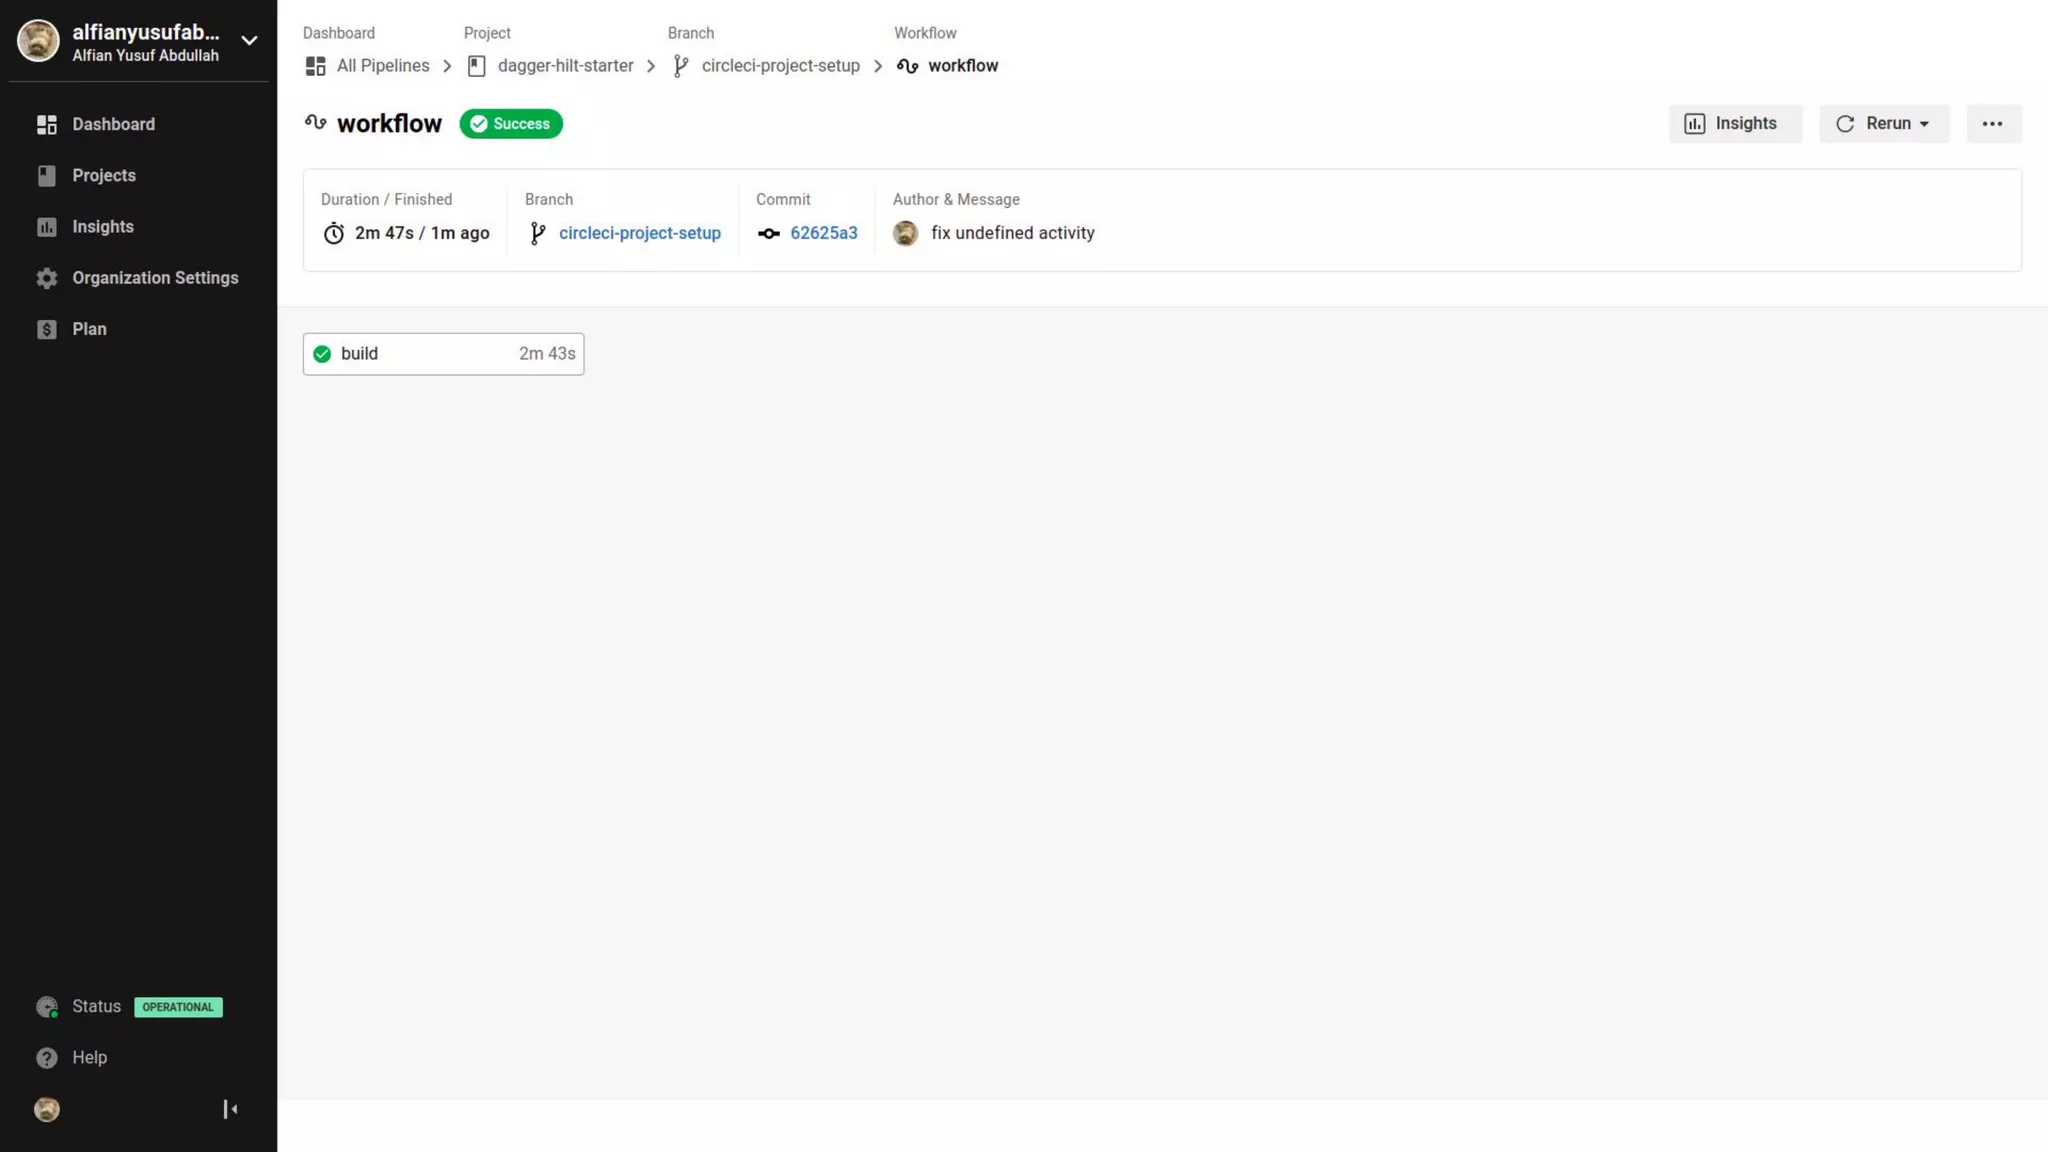
Task: Open circleci-project-setup breadcrumb branch
Action: coord(780,66)
